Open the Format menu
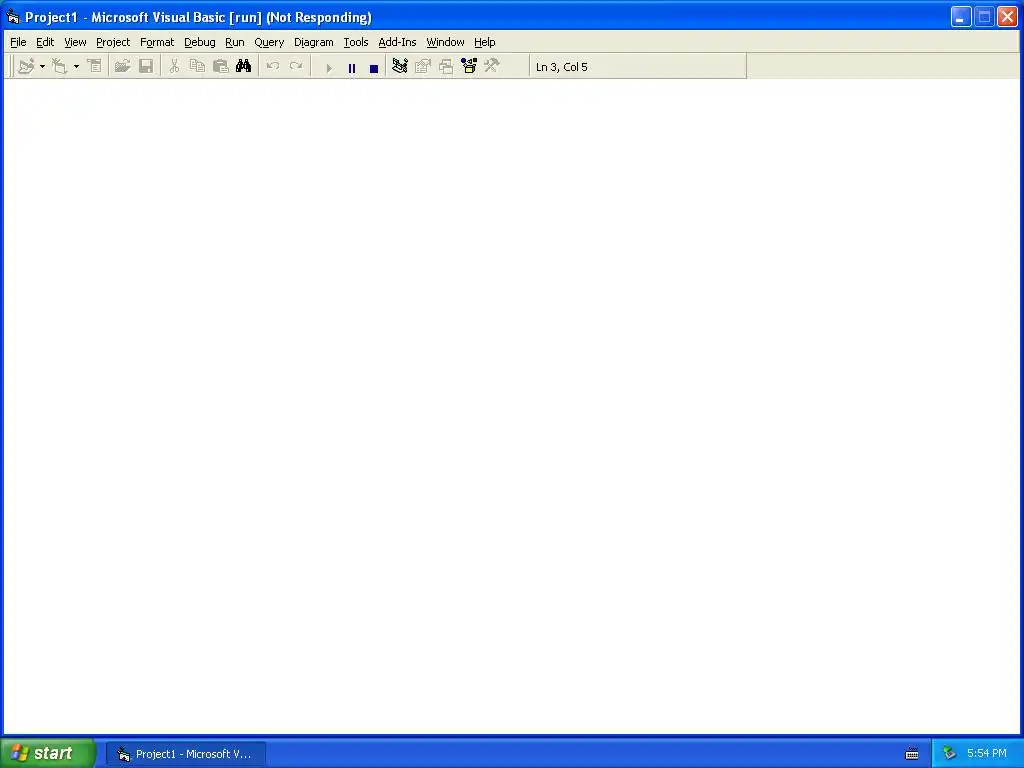This screenshot has height=768, width=1024. 157,42
